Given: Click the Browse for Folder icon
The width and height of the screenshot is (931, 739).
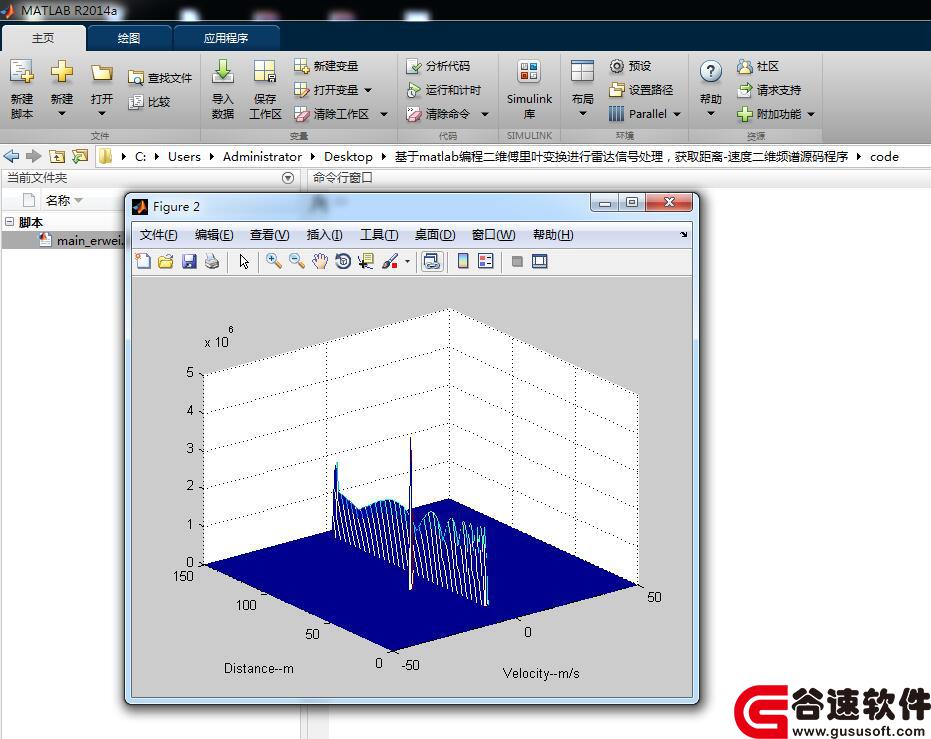Looking at the screenshot, I should 80,157.
